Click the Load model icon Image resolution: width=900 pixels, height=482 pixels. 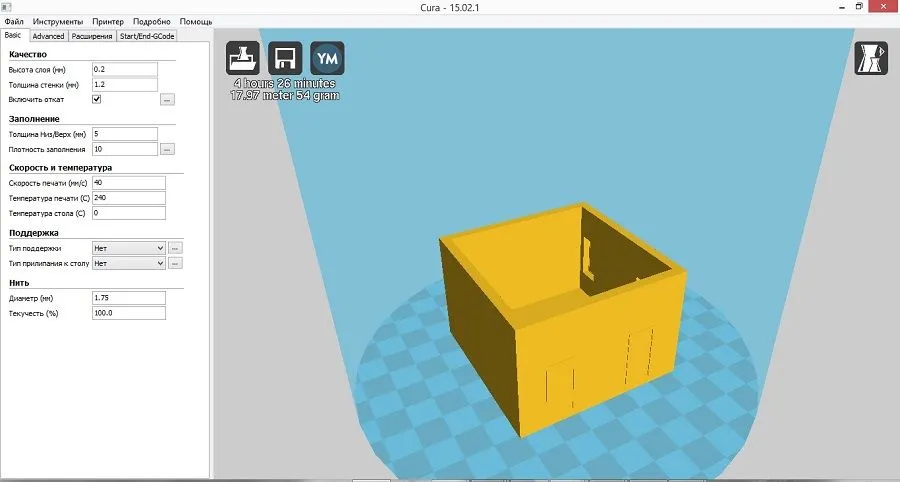[244, 58]
